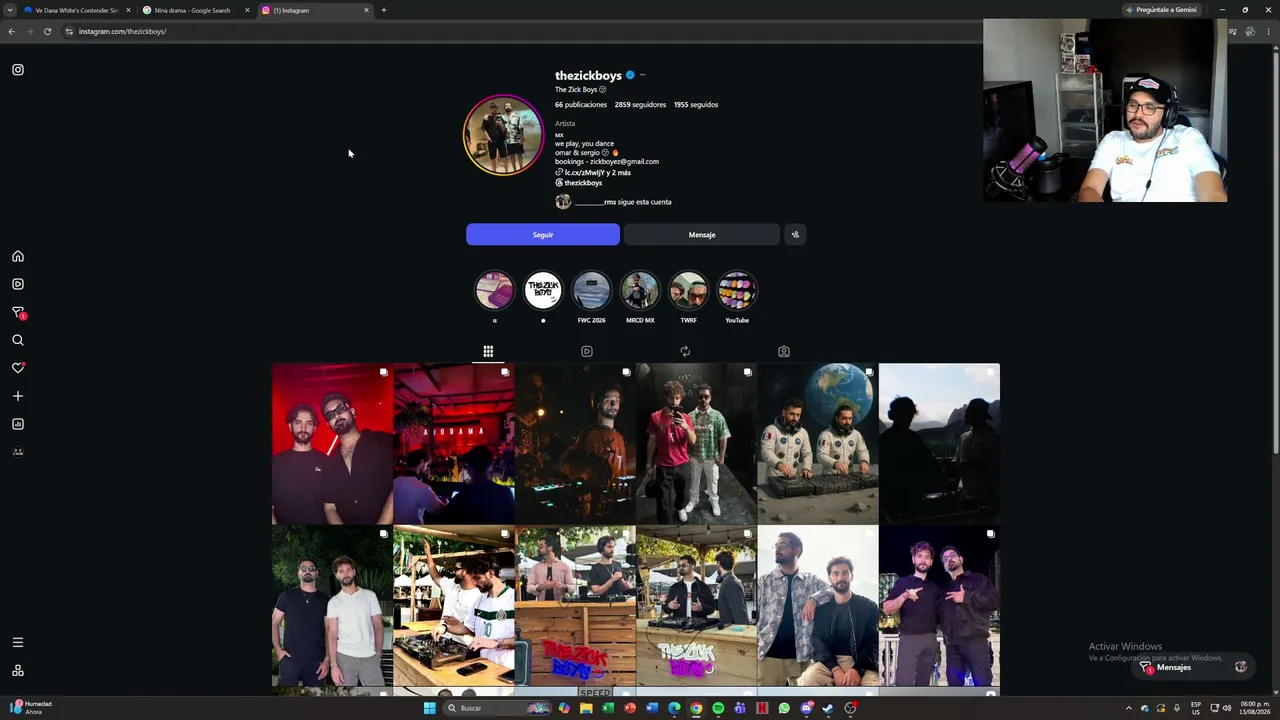
Task: Open The Zick Boys logo story highlight
Action: (x=543, y=291)
